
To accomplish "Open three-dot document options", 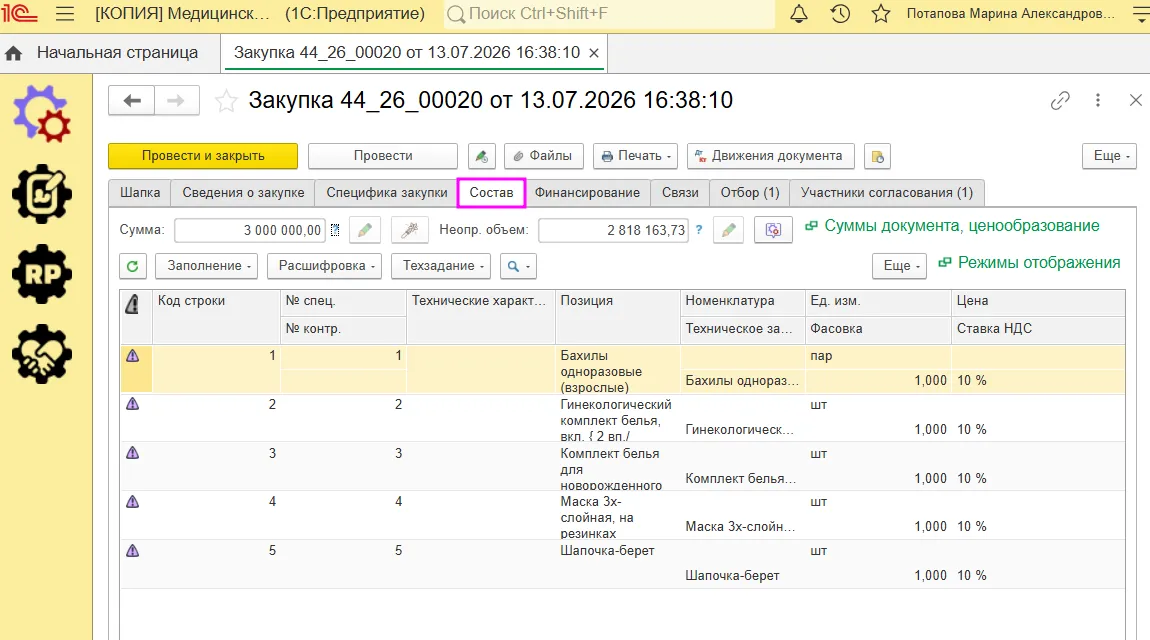I will tap(1098, 100).
